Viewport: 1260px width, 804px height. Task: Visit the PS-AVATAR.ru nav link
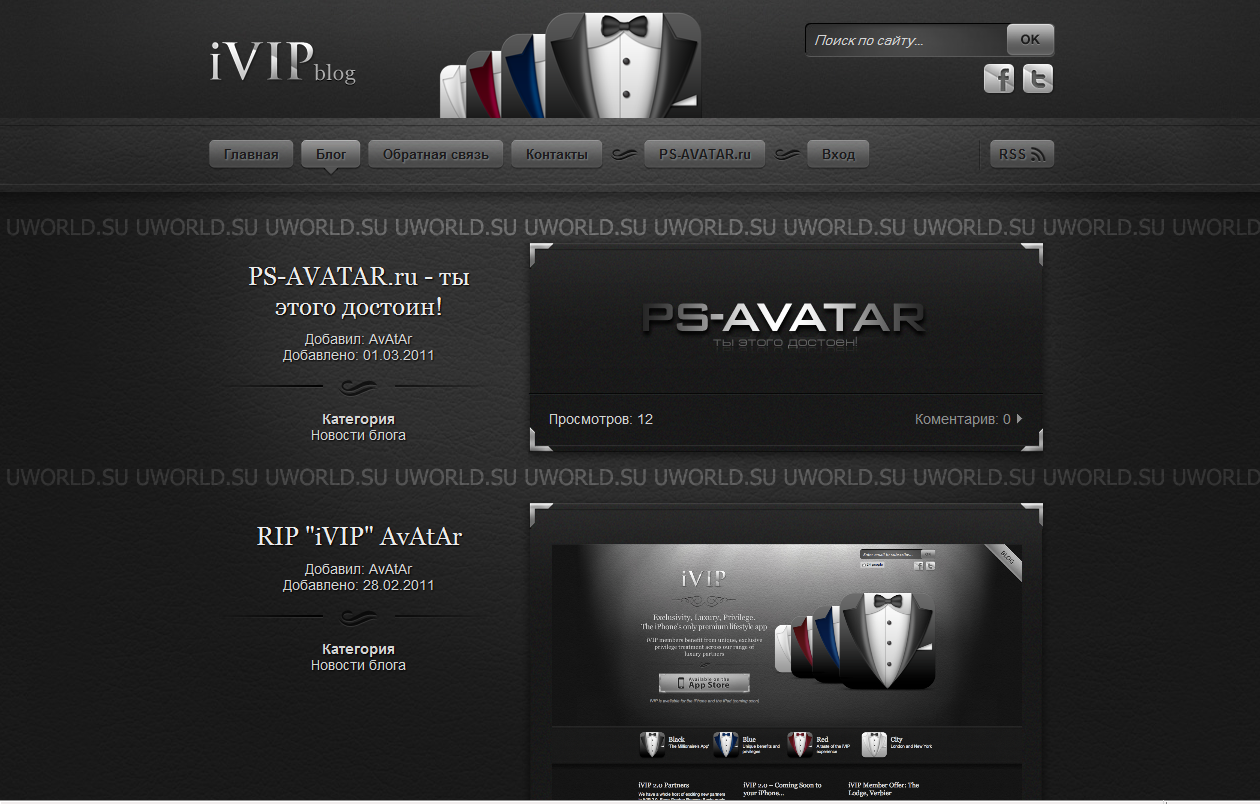705,154
